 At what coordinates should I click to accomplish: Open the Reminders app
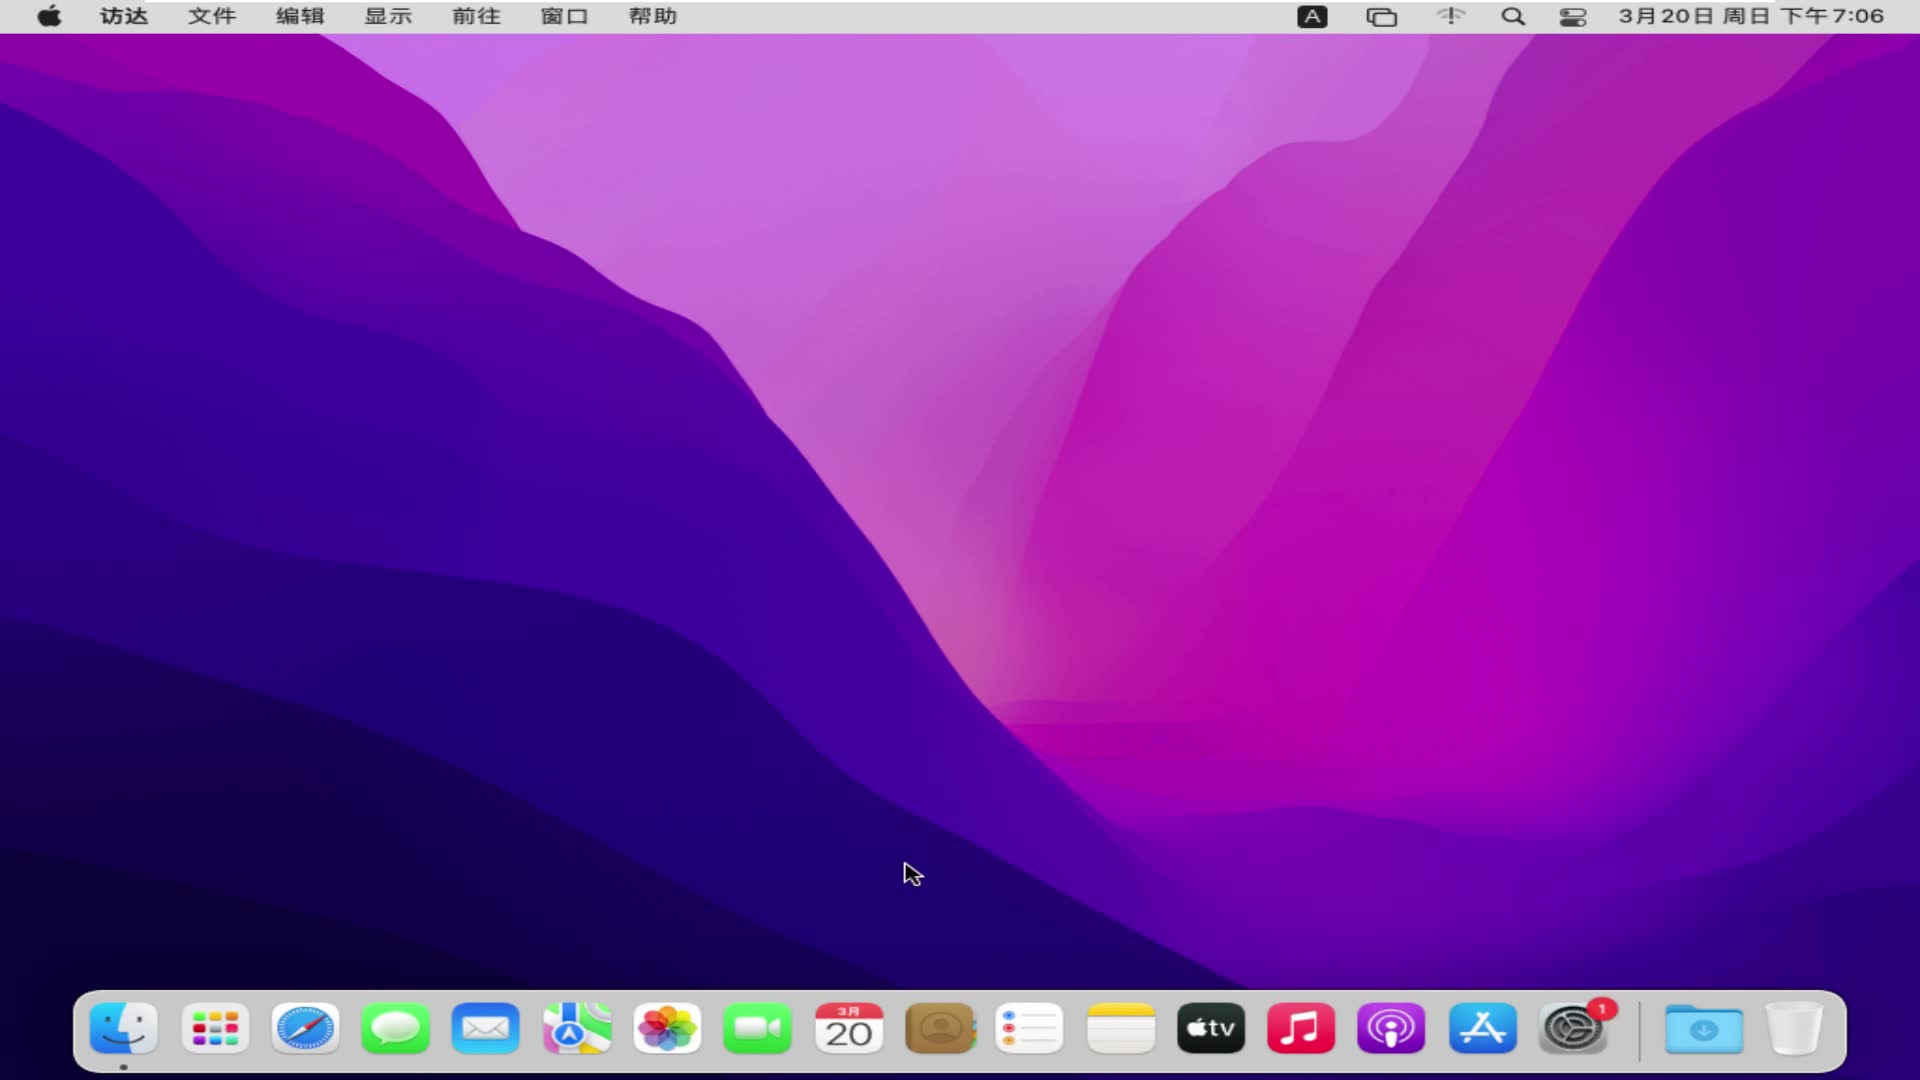(1029, 1029)
